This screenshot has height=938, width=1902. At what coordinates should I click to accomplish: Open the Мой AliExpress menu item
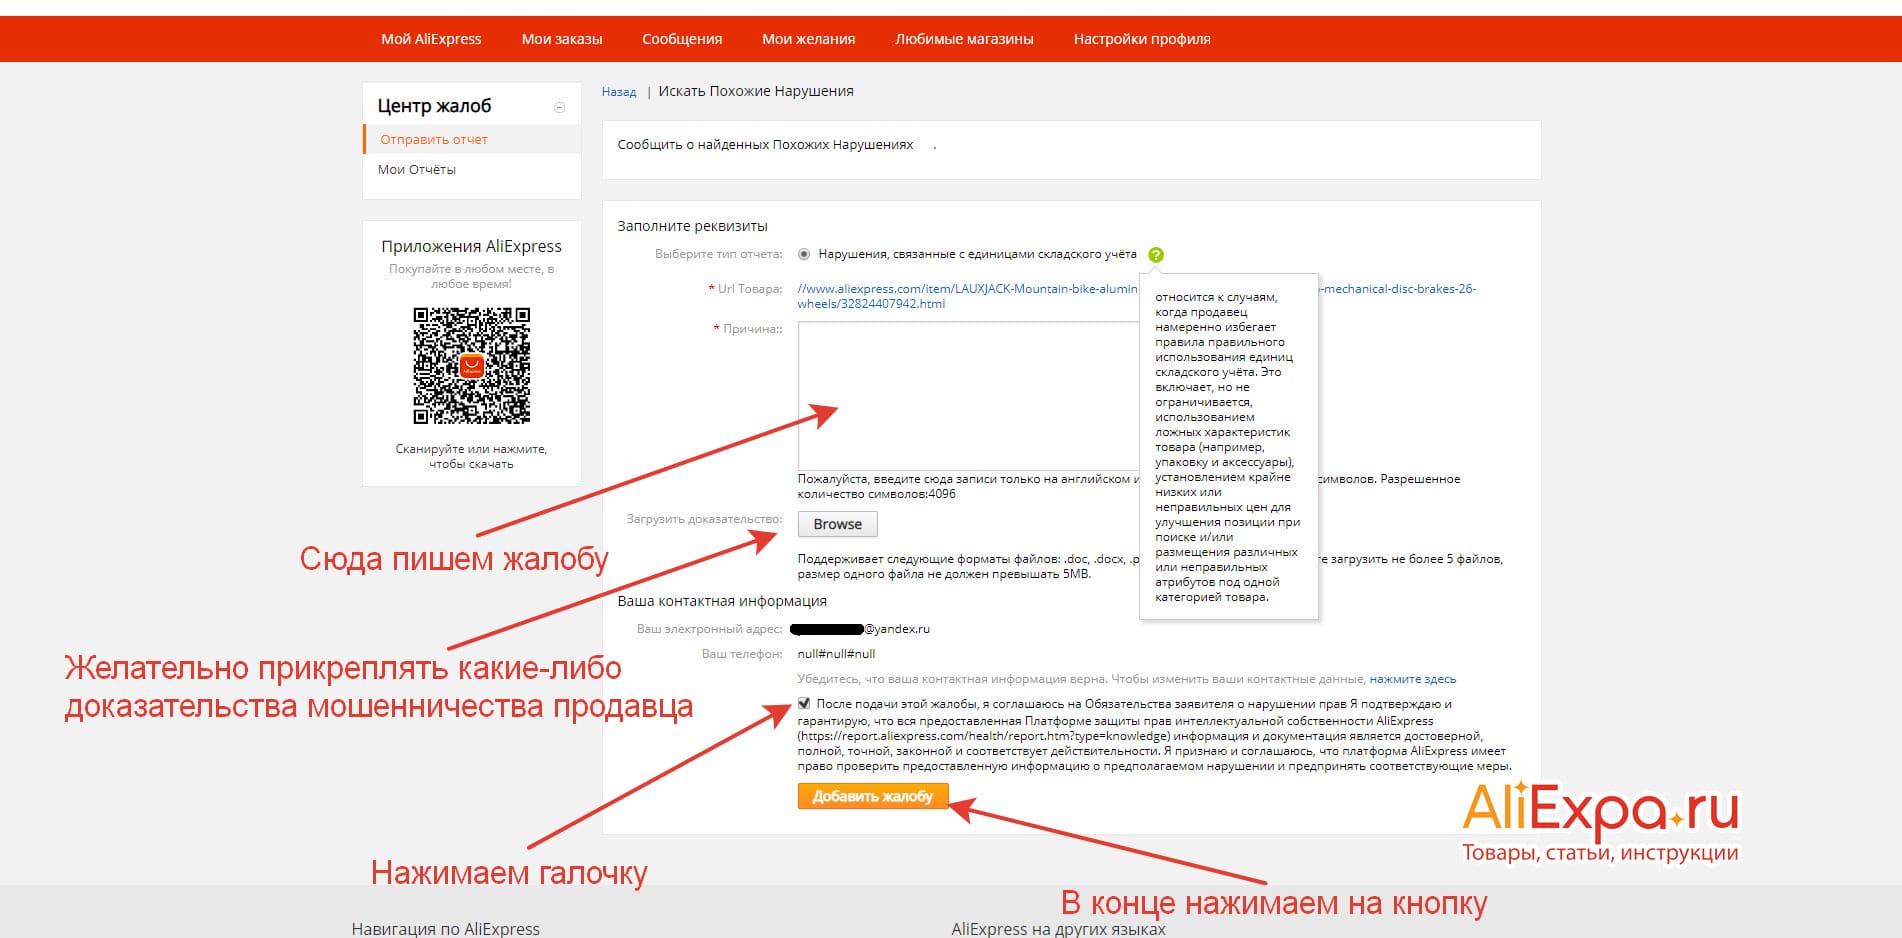[431, 39]
